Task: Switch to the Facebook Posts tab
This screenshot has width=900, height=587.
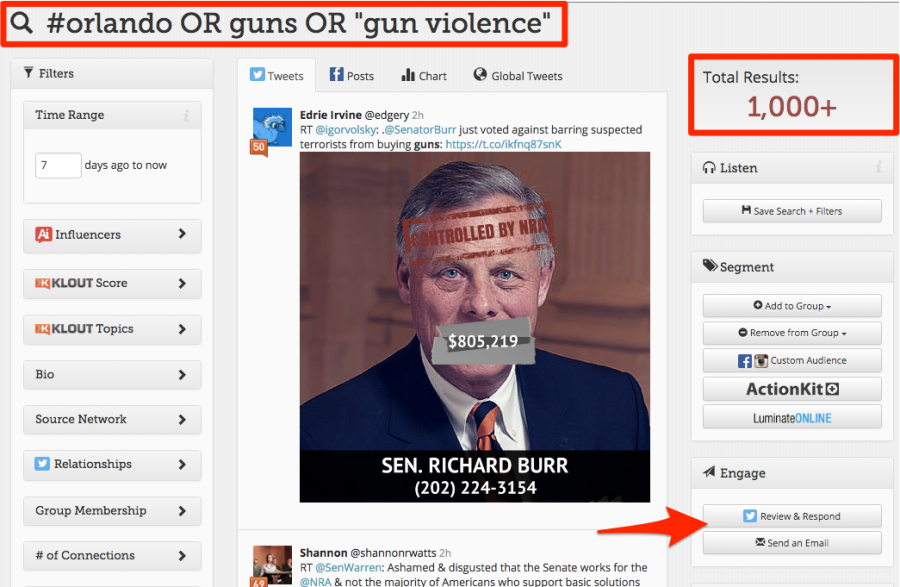Action: pyautogui.click(x=351, y=76)
